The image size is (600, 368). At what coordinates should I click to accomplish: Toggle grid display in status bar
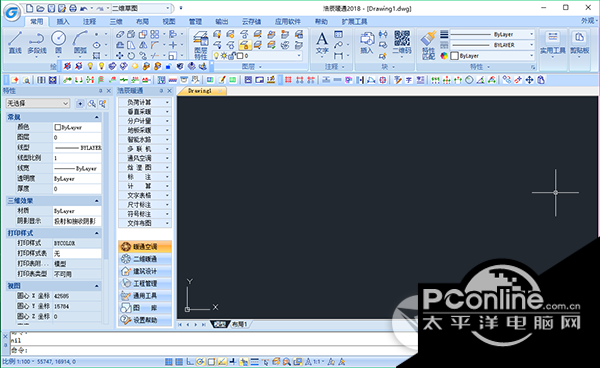(x=179, y=361)
